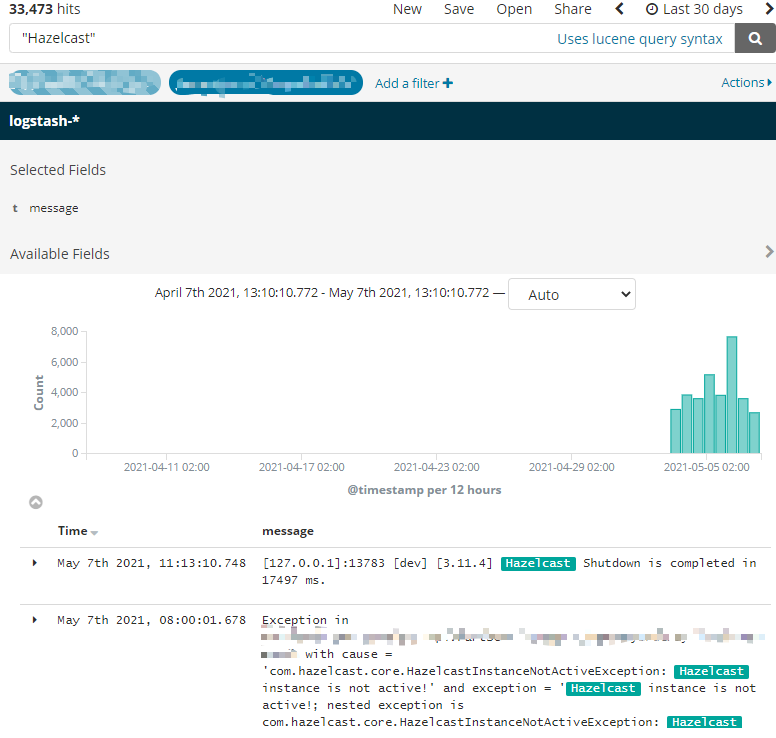776x738 pixels.
Task: Open the logstash-* index pattern selector
Action: click(45, 121)
